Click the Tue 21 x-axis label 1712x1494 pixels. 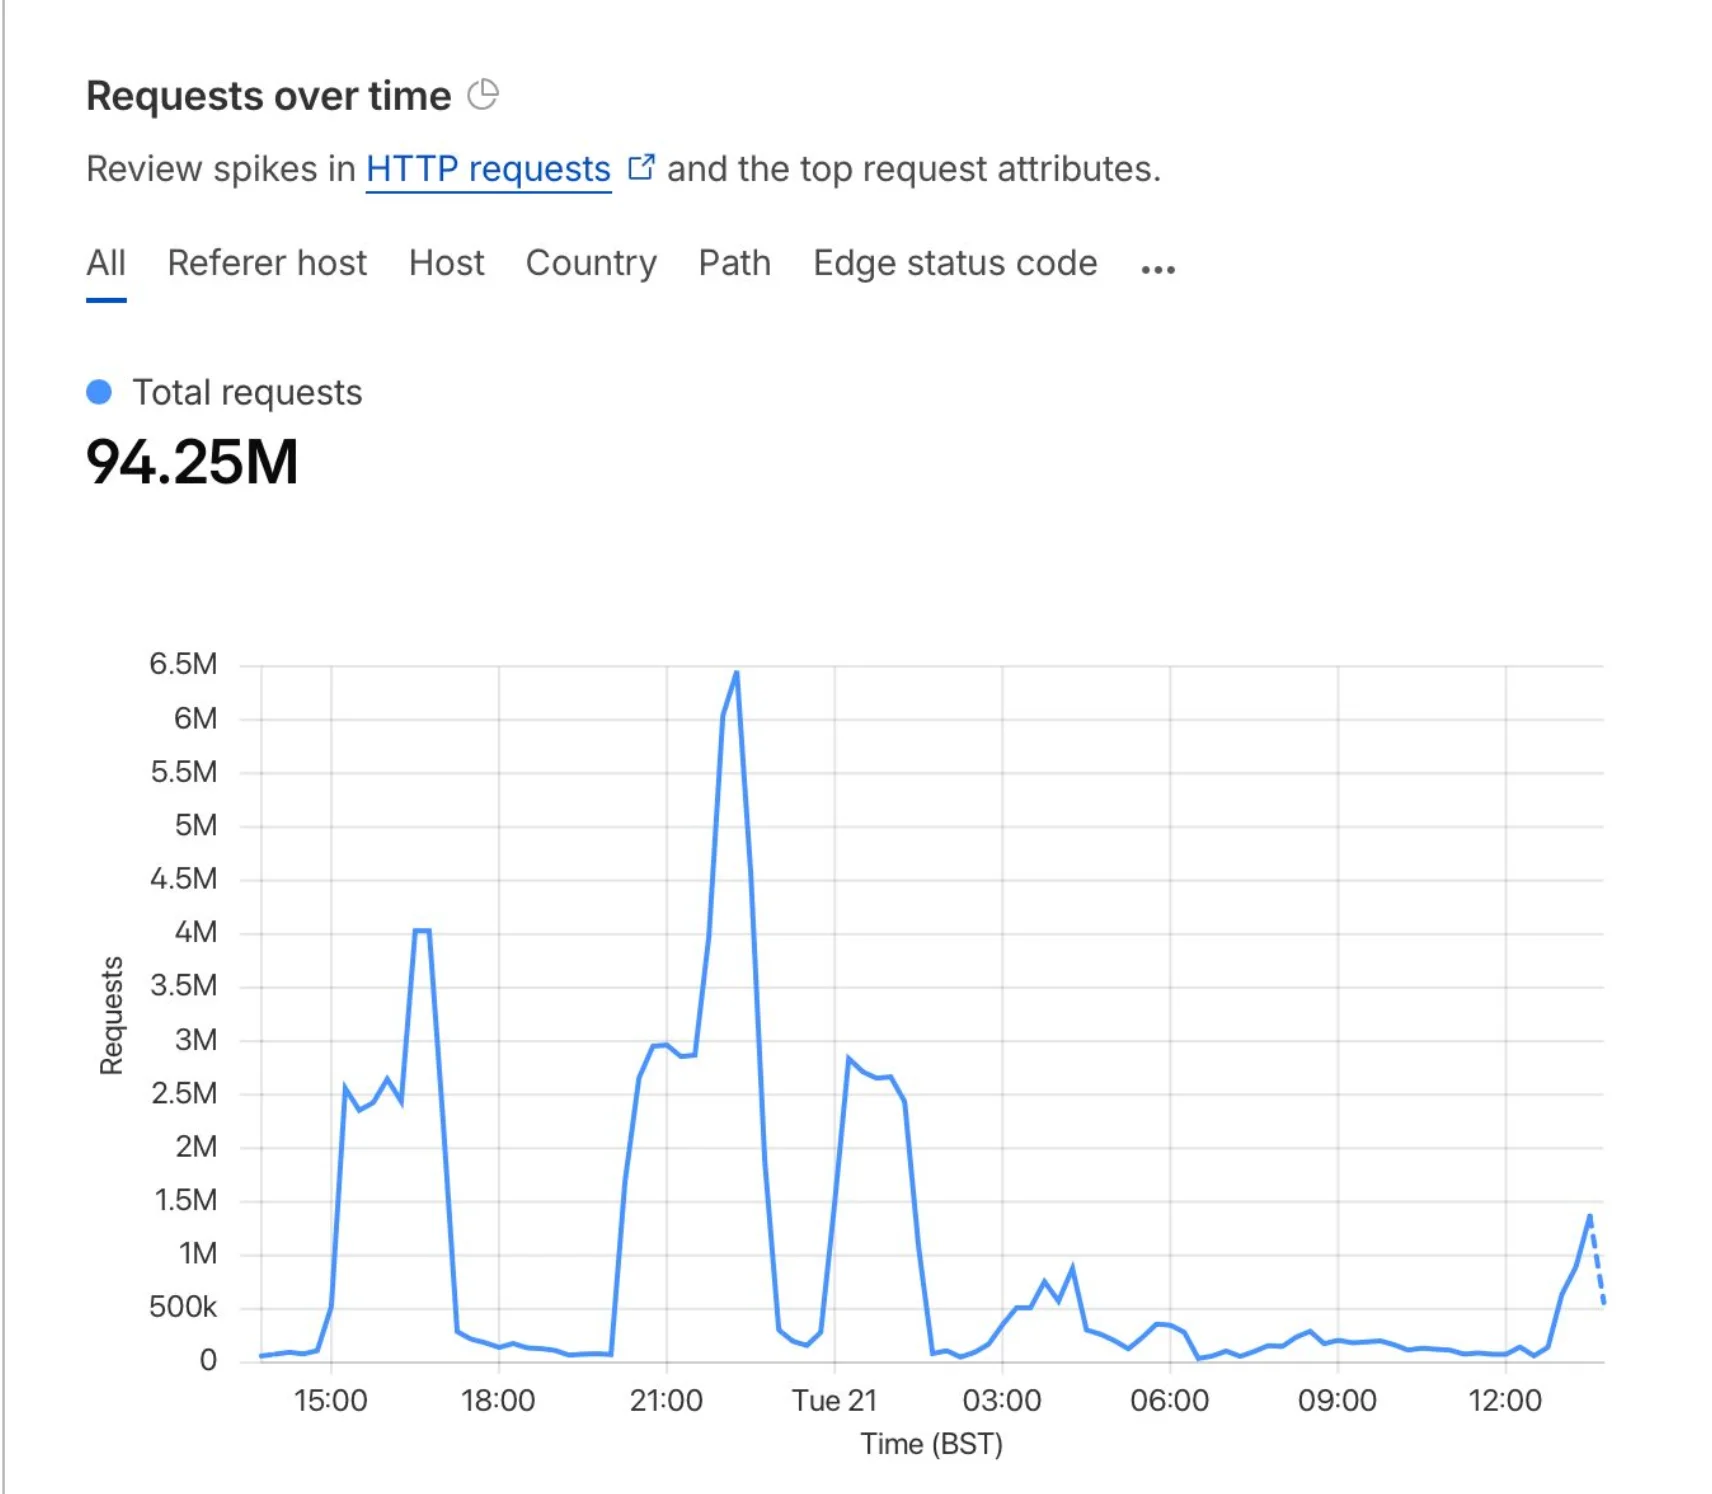tap(834, 1400)
